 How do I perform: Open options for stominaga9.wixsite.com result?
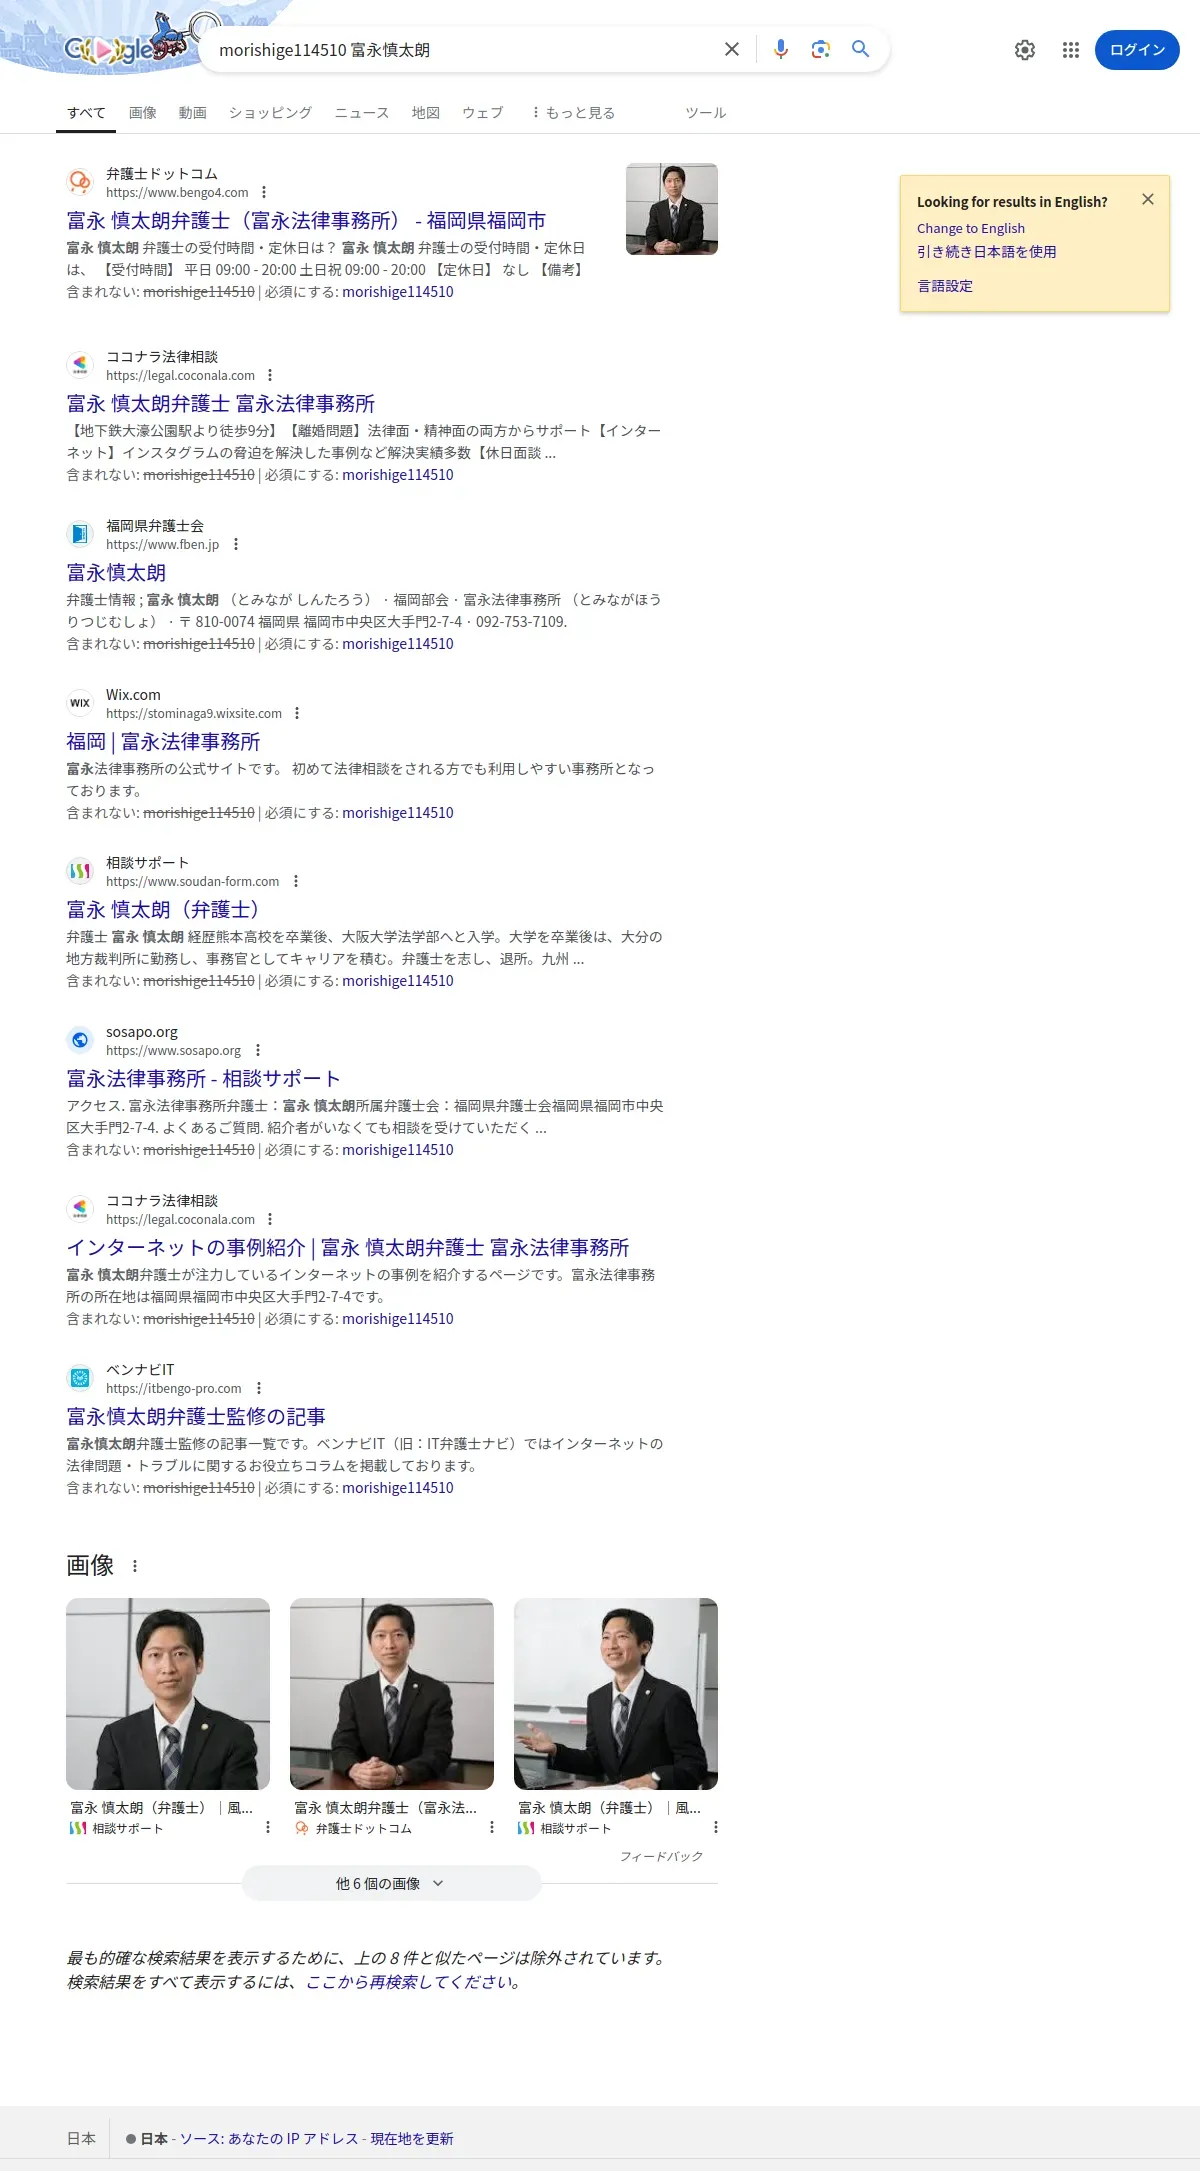tap(297, 713)
